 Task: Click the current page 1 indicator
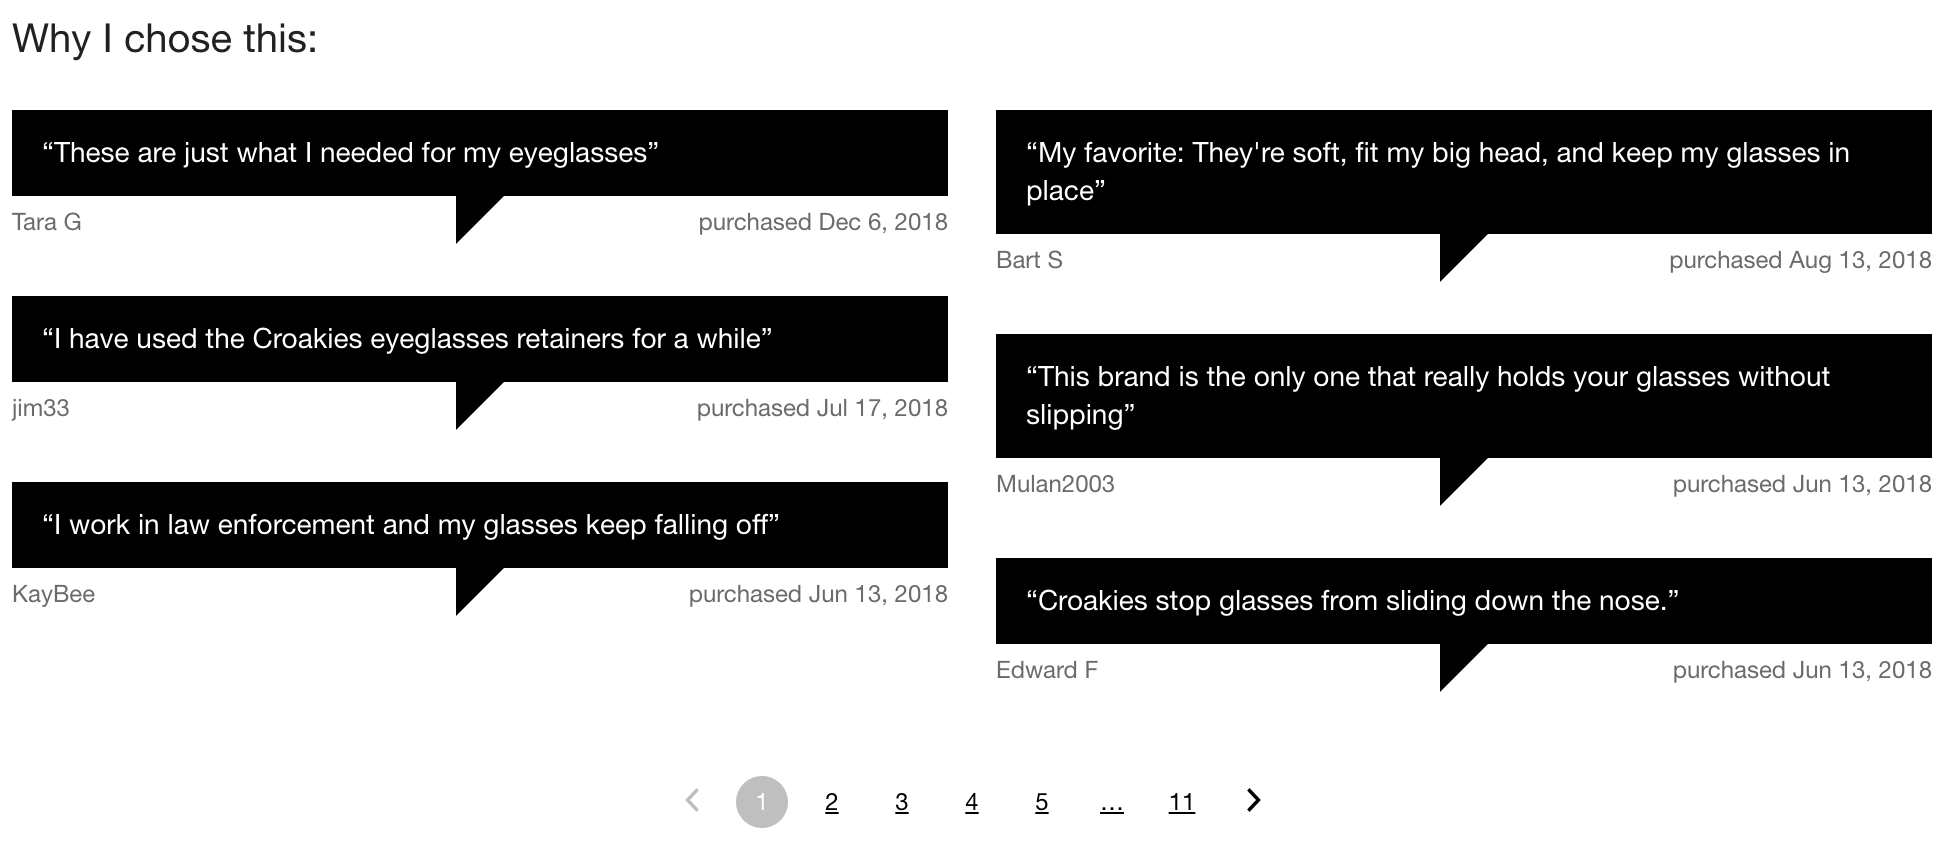(x=763, y=800)
